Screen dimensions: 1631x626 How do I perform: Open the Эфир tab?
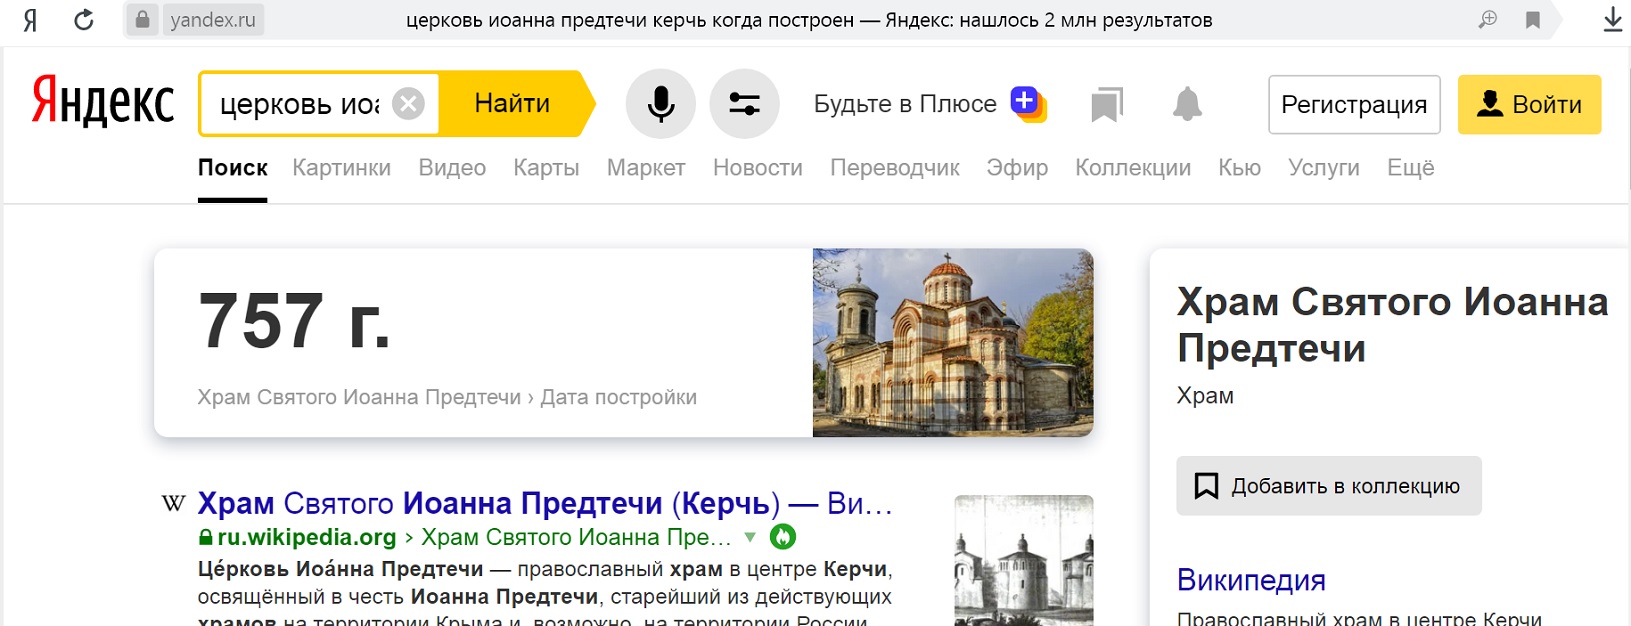1017,168
